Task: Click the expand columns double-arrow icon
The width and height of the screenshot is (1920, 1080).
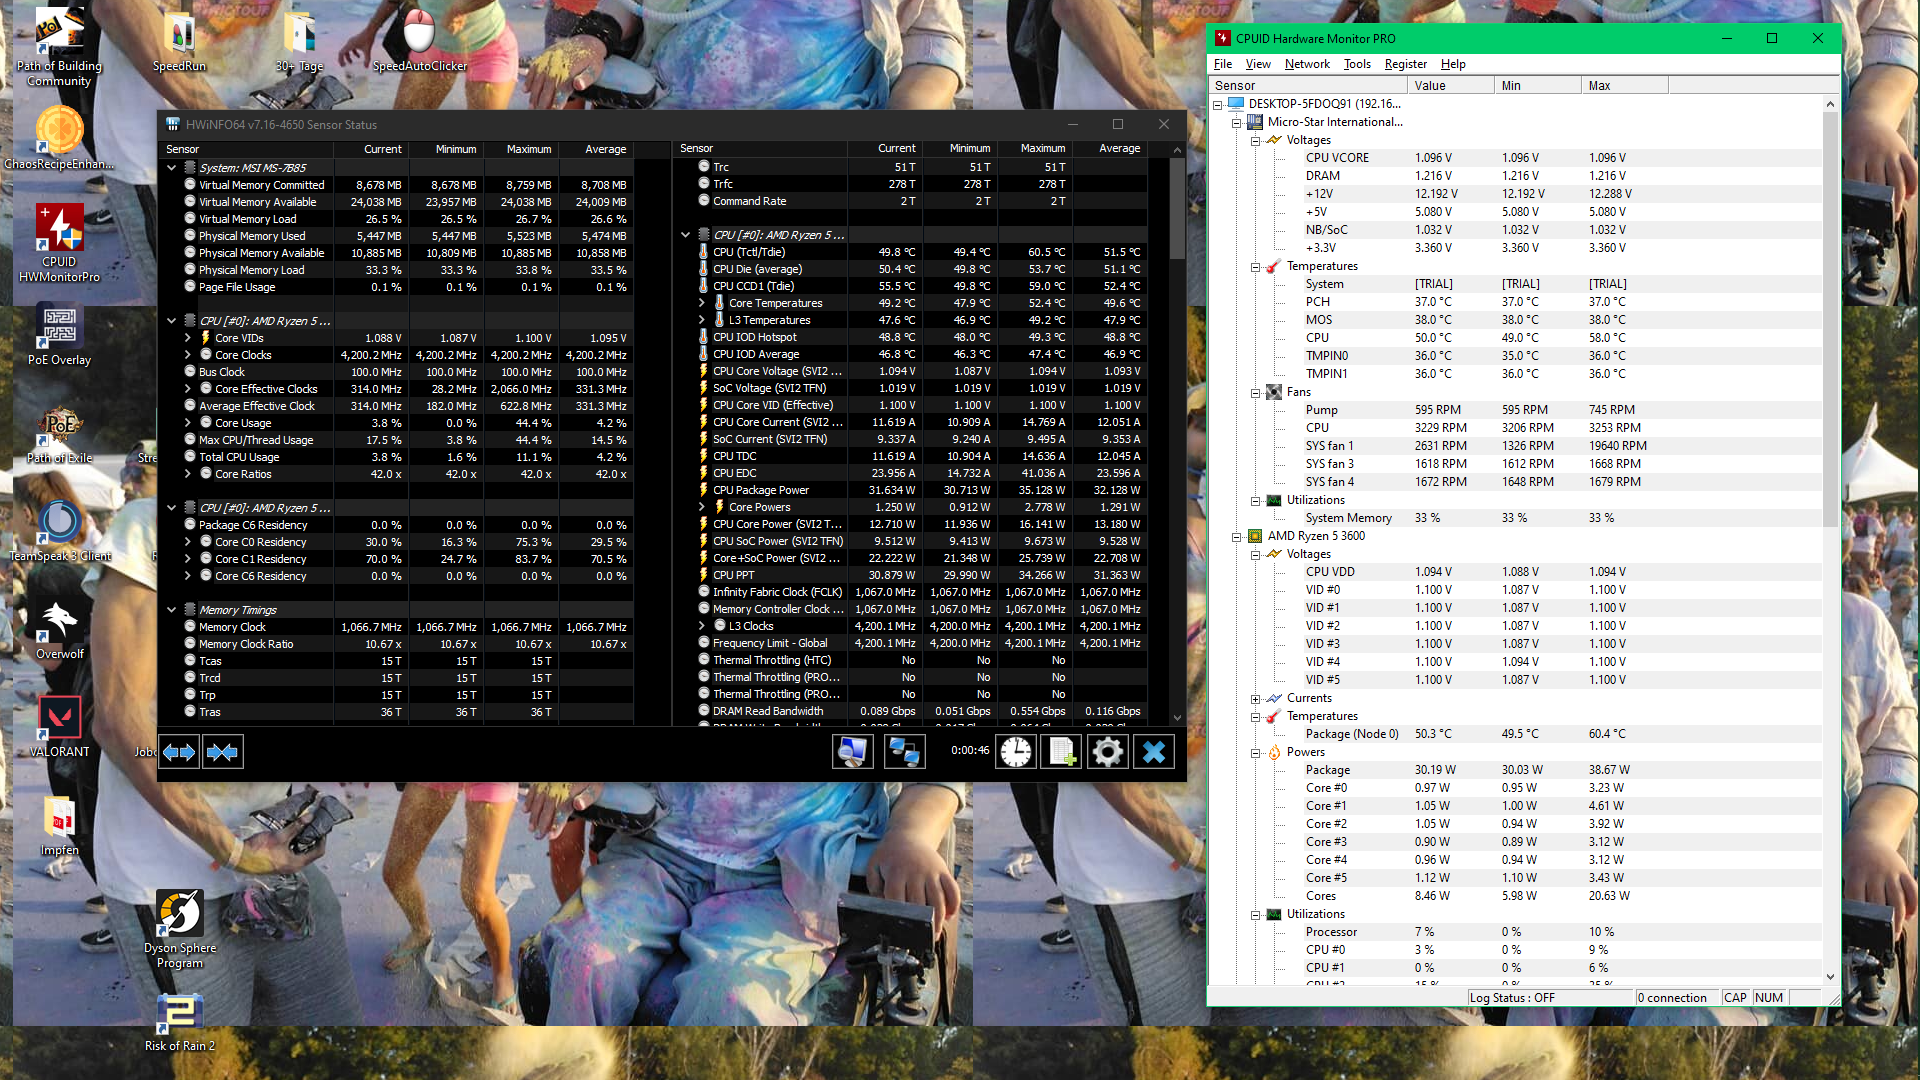Action: point(179,752)
